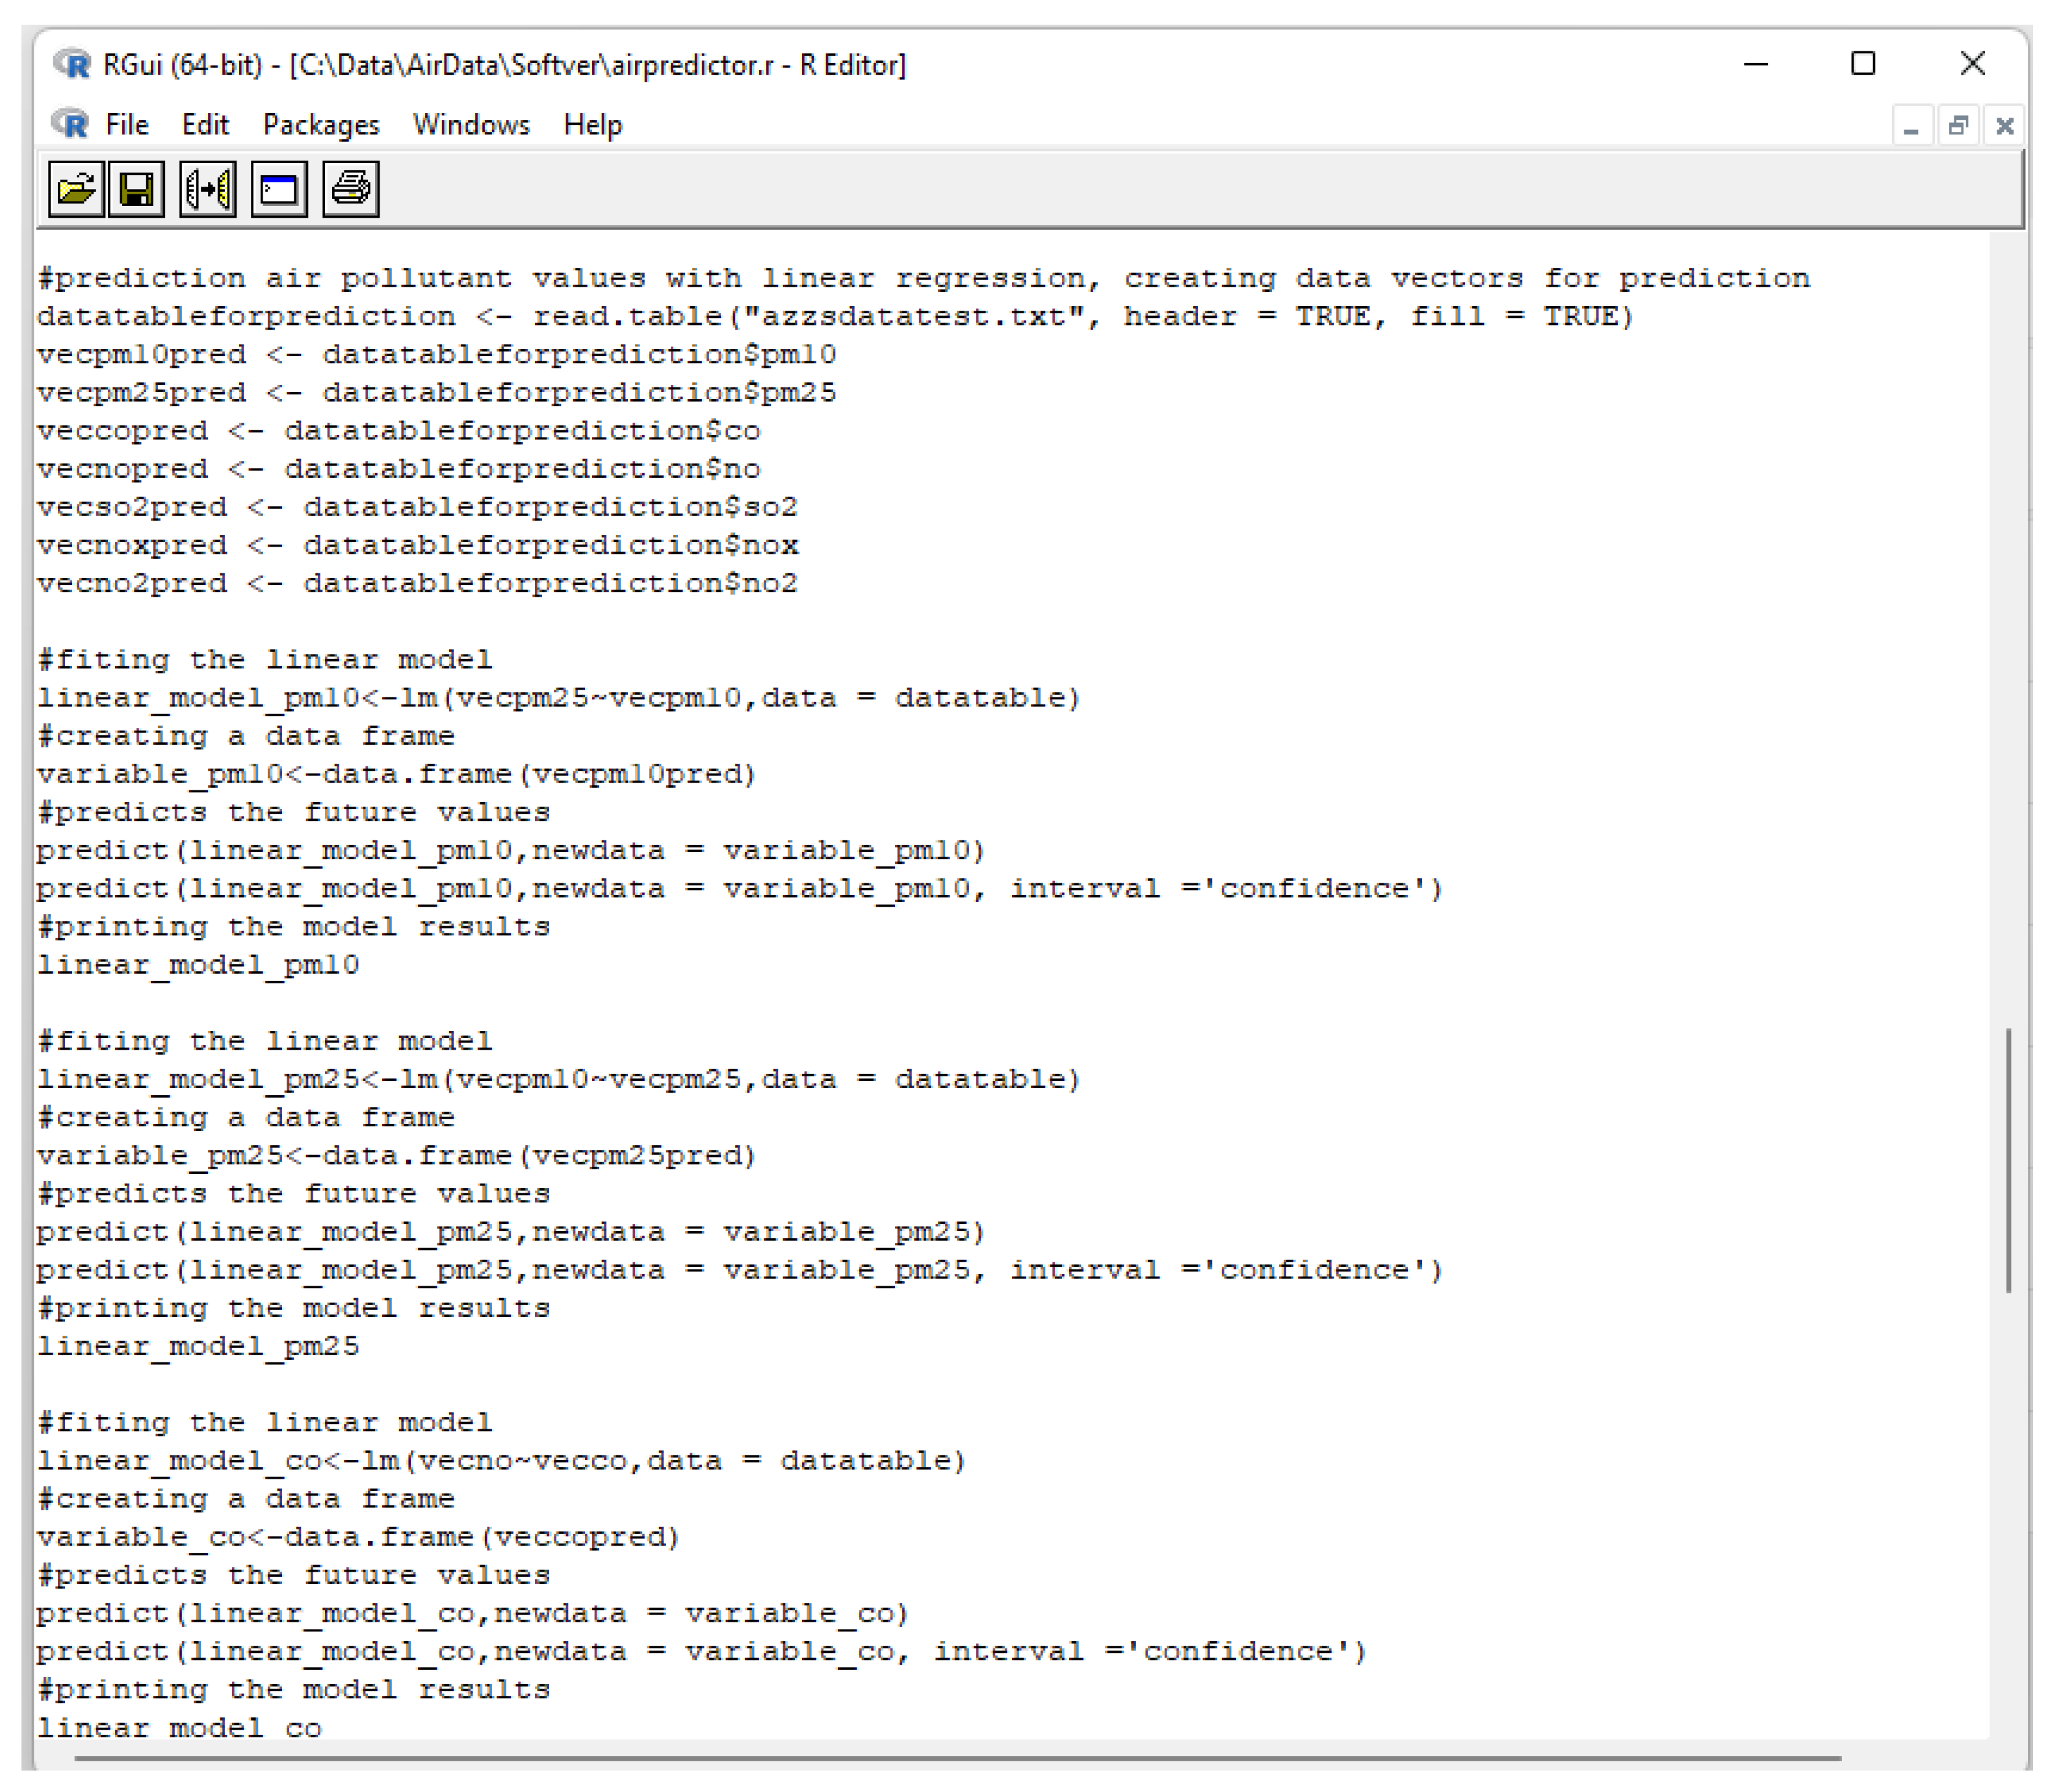This screenshot has height=1792, width=2061.
Task: Open the Edit menu
Action: [x=205, y=124]
